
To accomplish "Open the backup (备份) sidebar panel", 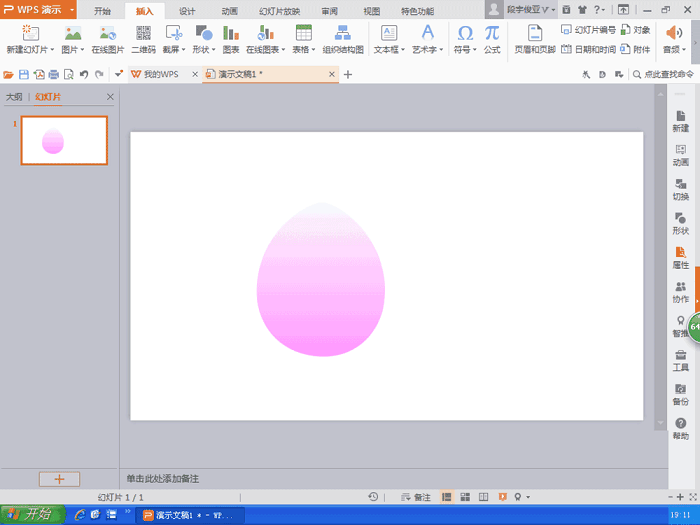I will pyautogui.click(x=680, y=394).
